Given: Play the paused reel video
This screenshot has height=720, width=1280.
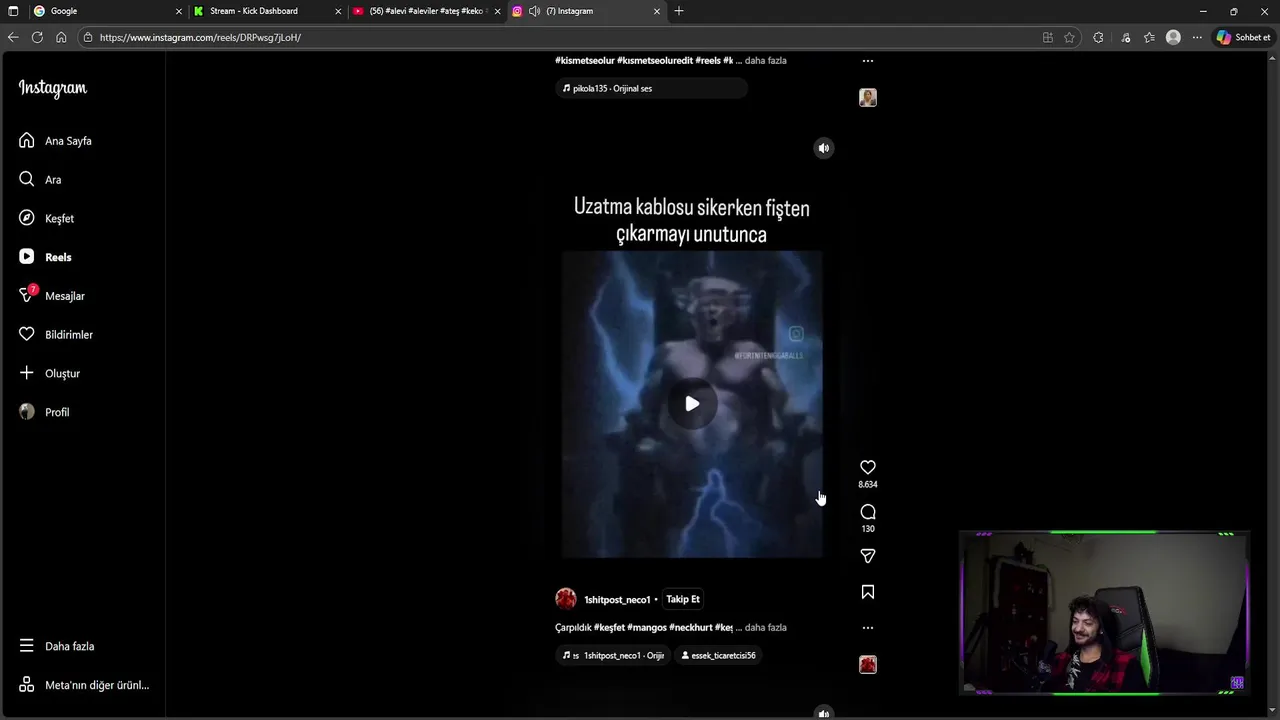Looking at the screenshot, I should tap(692, 404).
